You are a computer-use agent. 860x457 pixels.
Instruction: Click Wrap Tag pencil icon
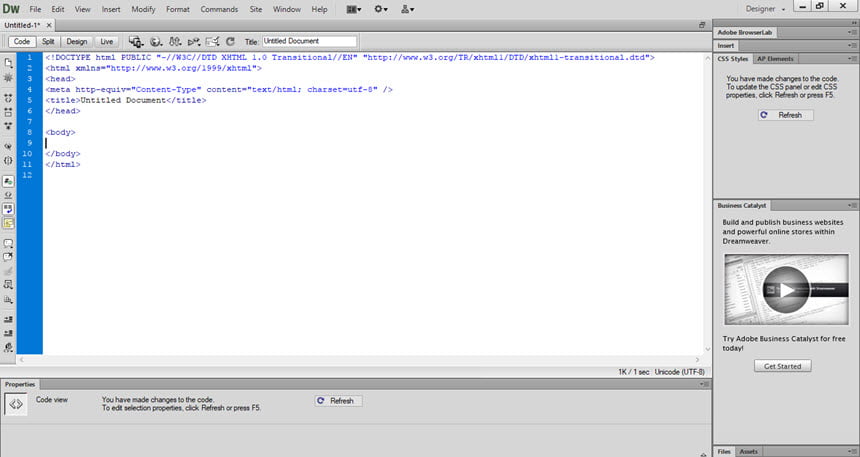8,271
